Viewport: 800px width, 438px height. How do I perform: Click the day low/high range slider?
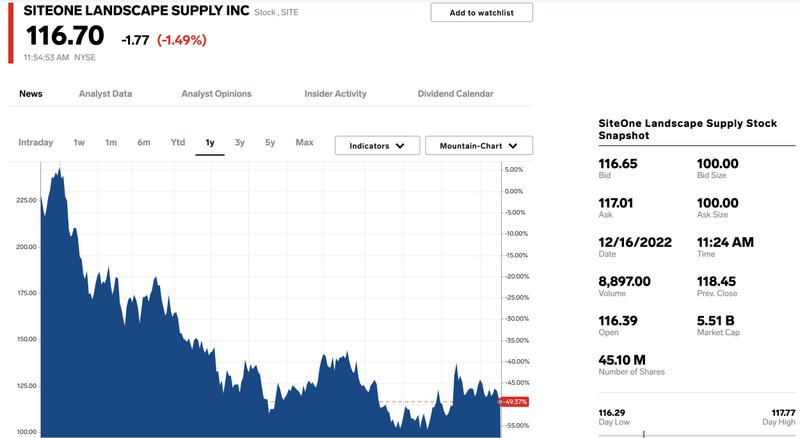point(696,435)
